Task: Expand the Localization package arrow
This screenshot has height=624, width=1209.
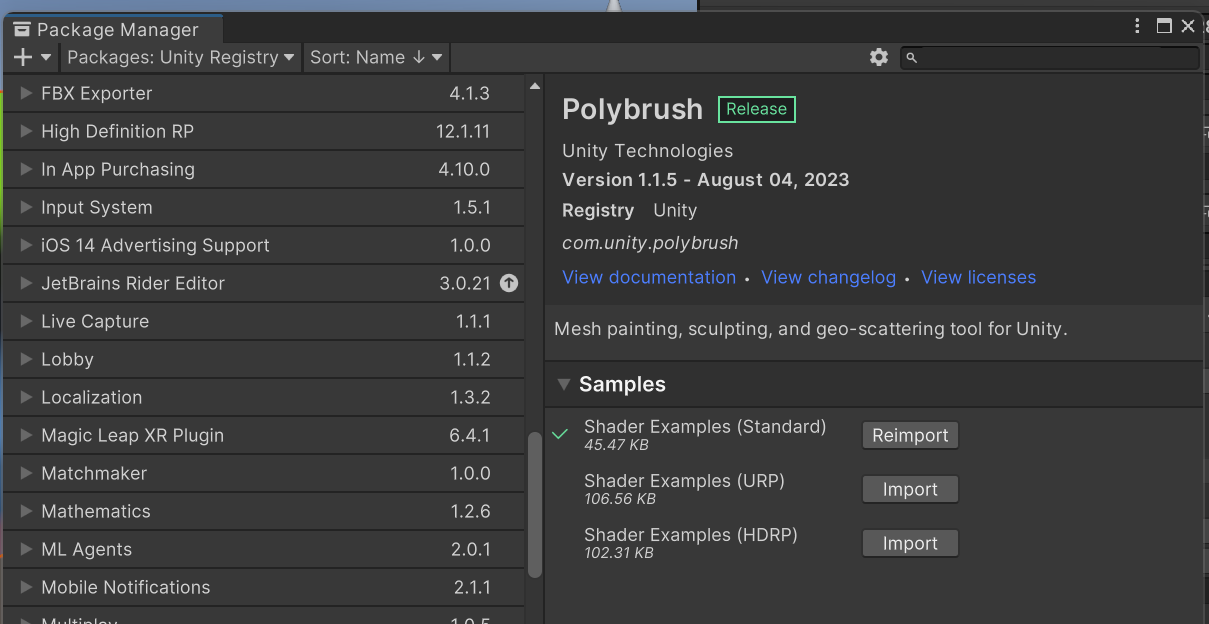Action: (26, 397)
